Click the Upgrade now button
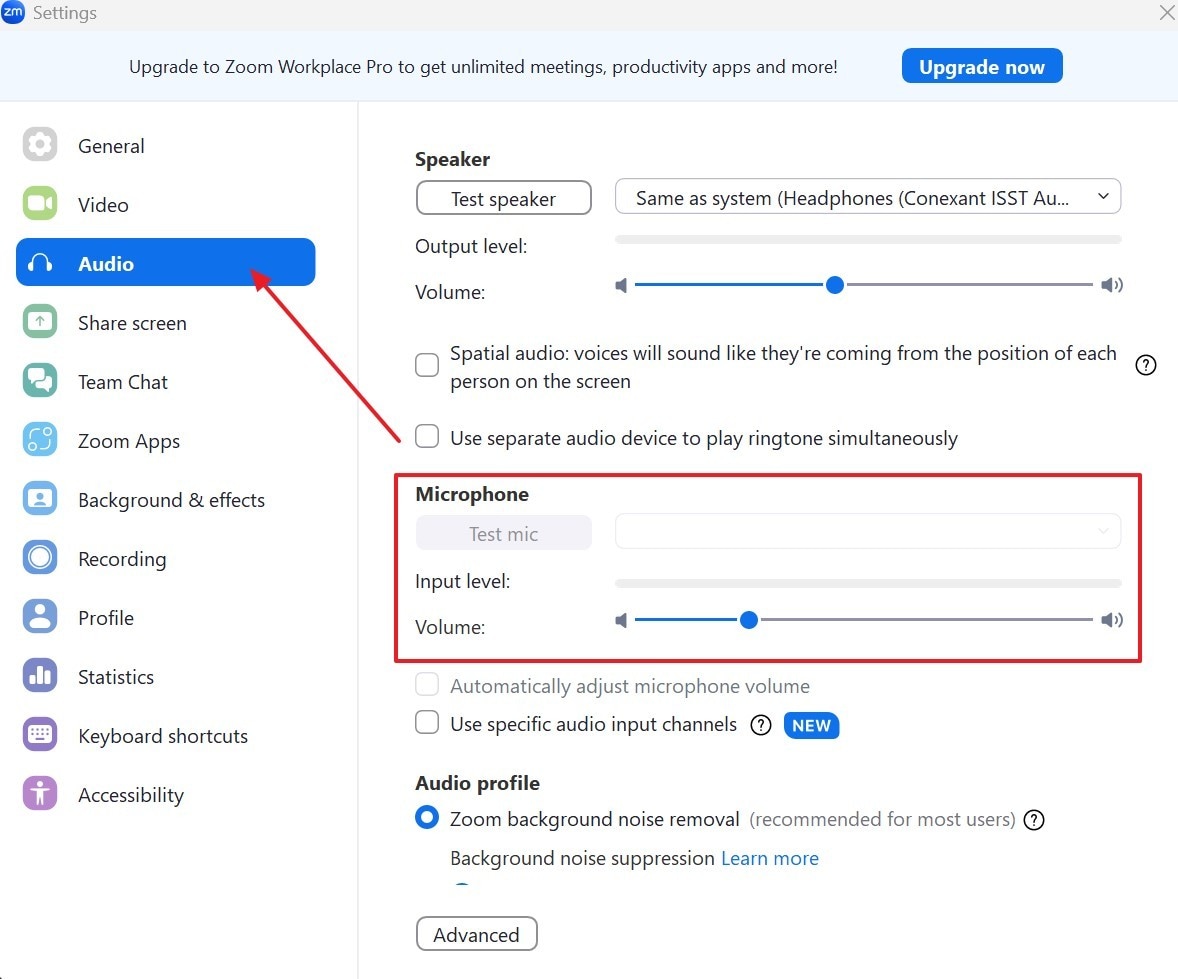Image resolution: width=1178 pixels, height=979 pixels. [x=981, y=67]
